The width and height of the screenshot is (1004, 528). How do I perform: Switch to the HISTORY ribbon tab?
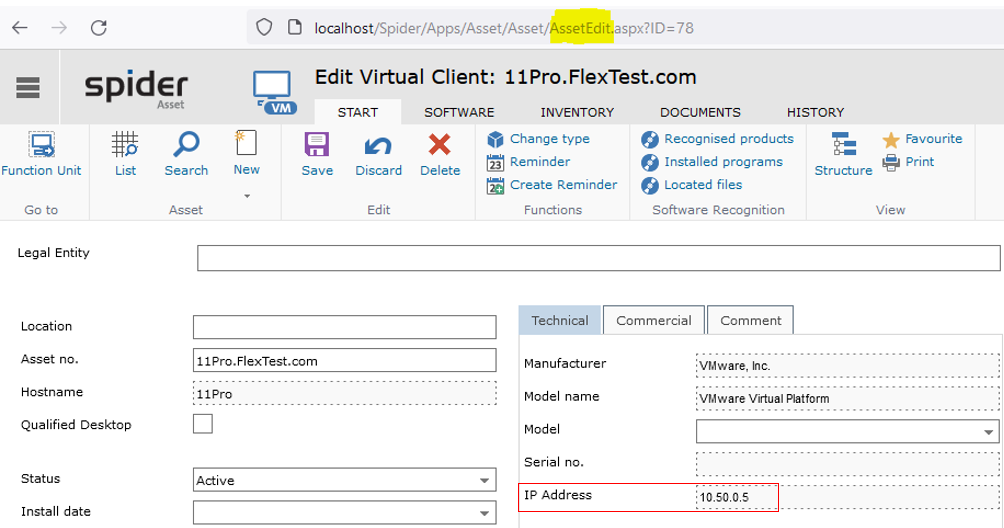click(x=815, y=112)
